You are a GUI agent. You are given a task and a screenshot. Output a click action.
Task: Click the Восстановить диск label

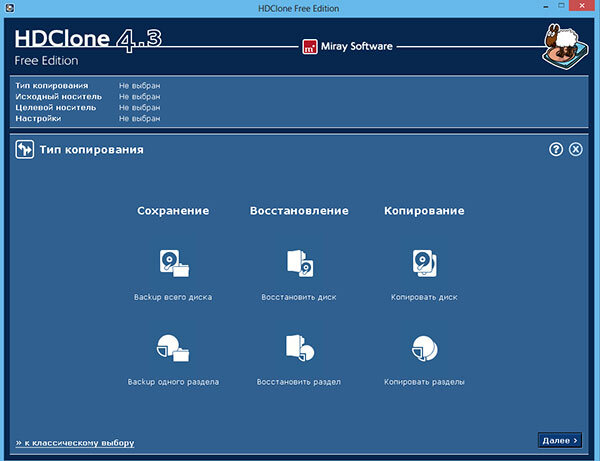(x=299, y=297)
